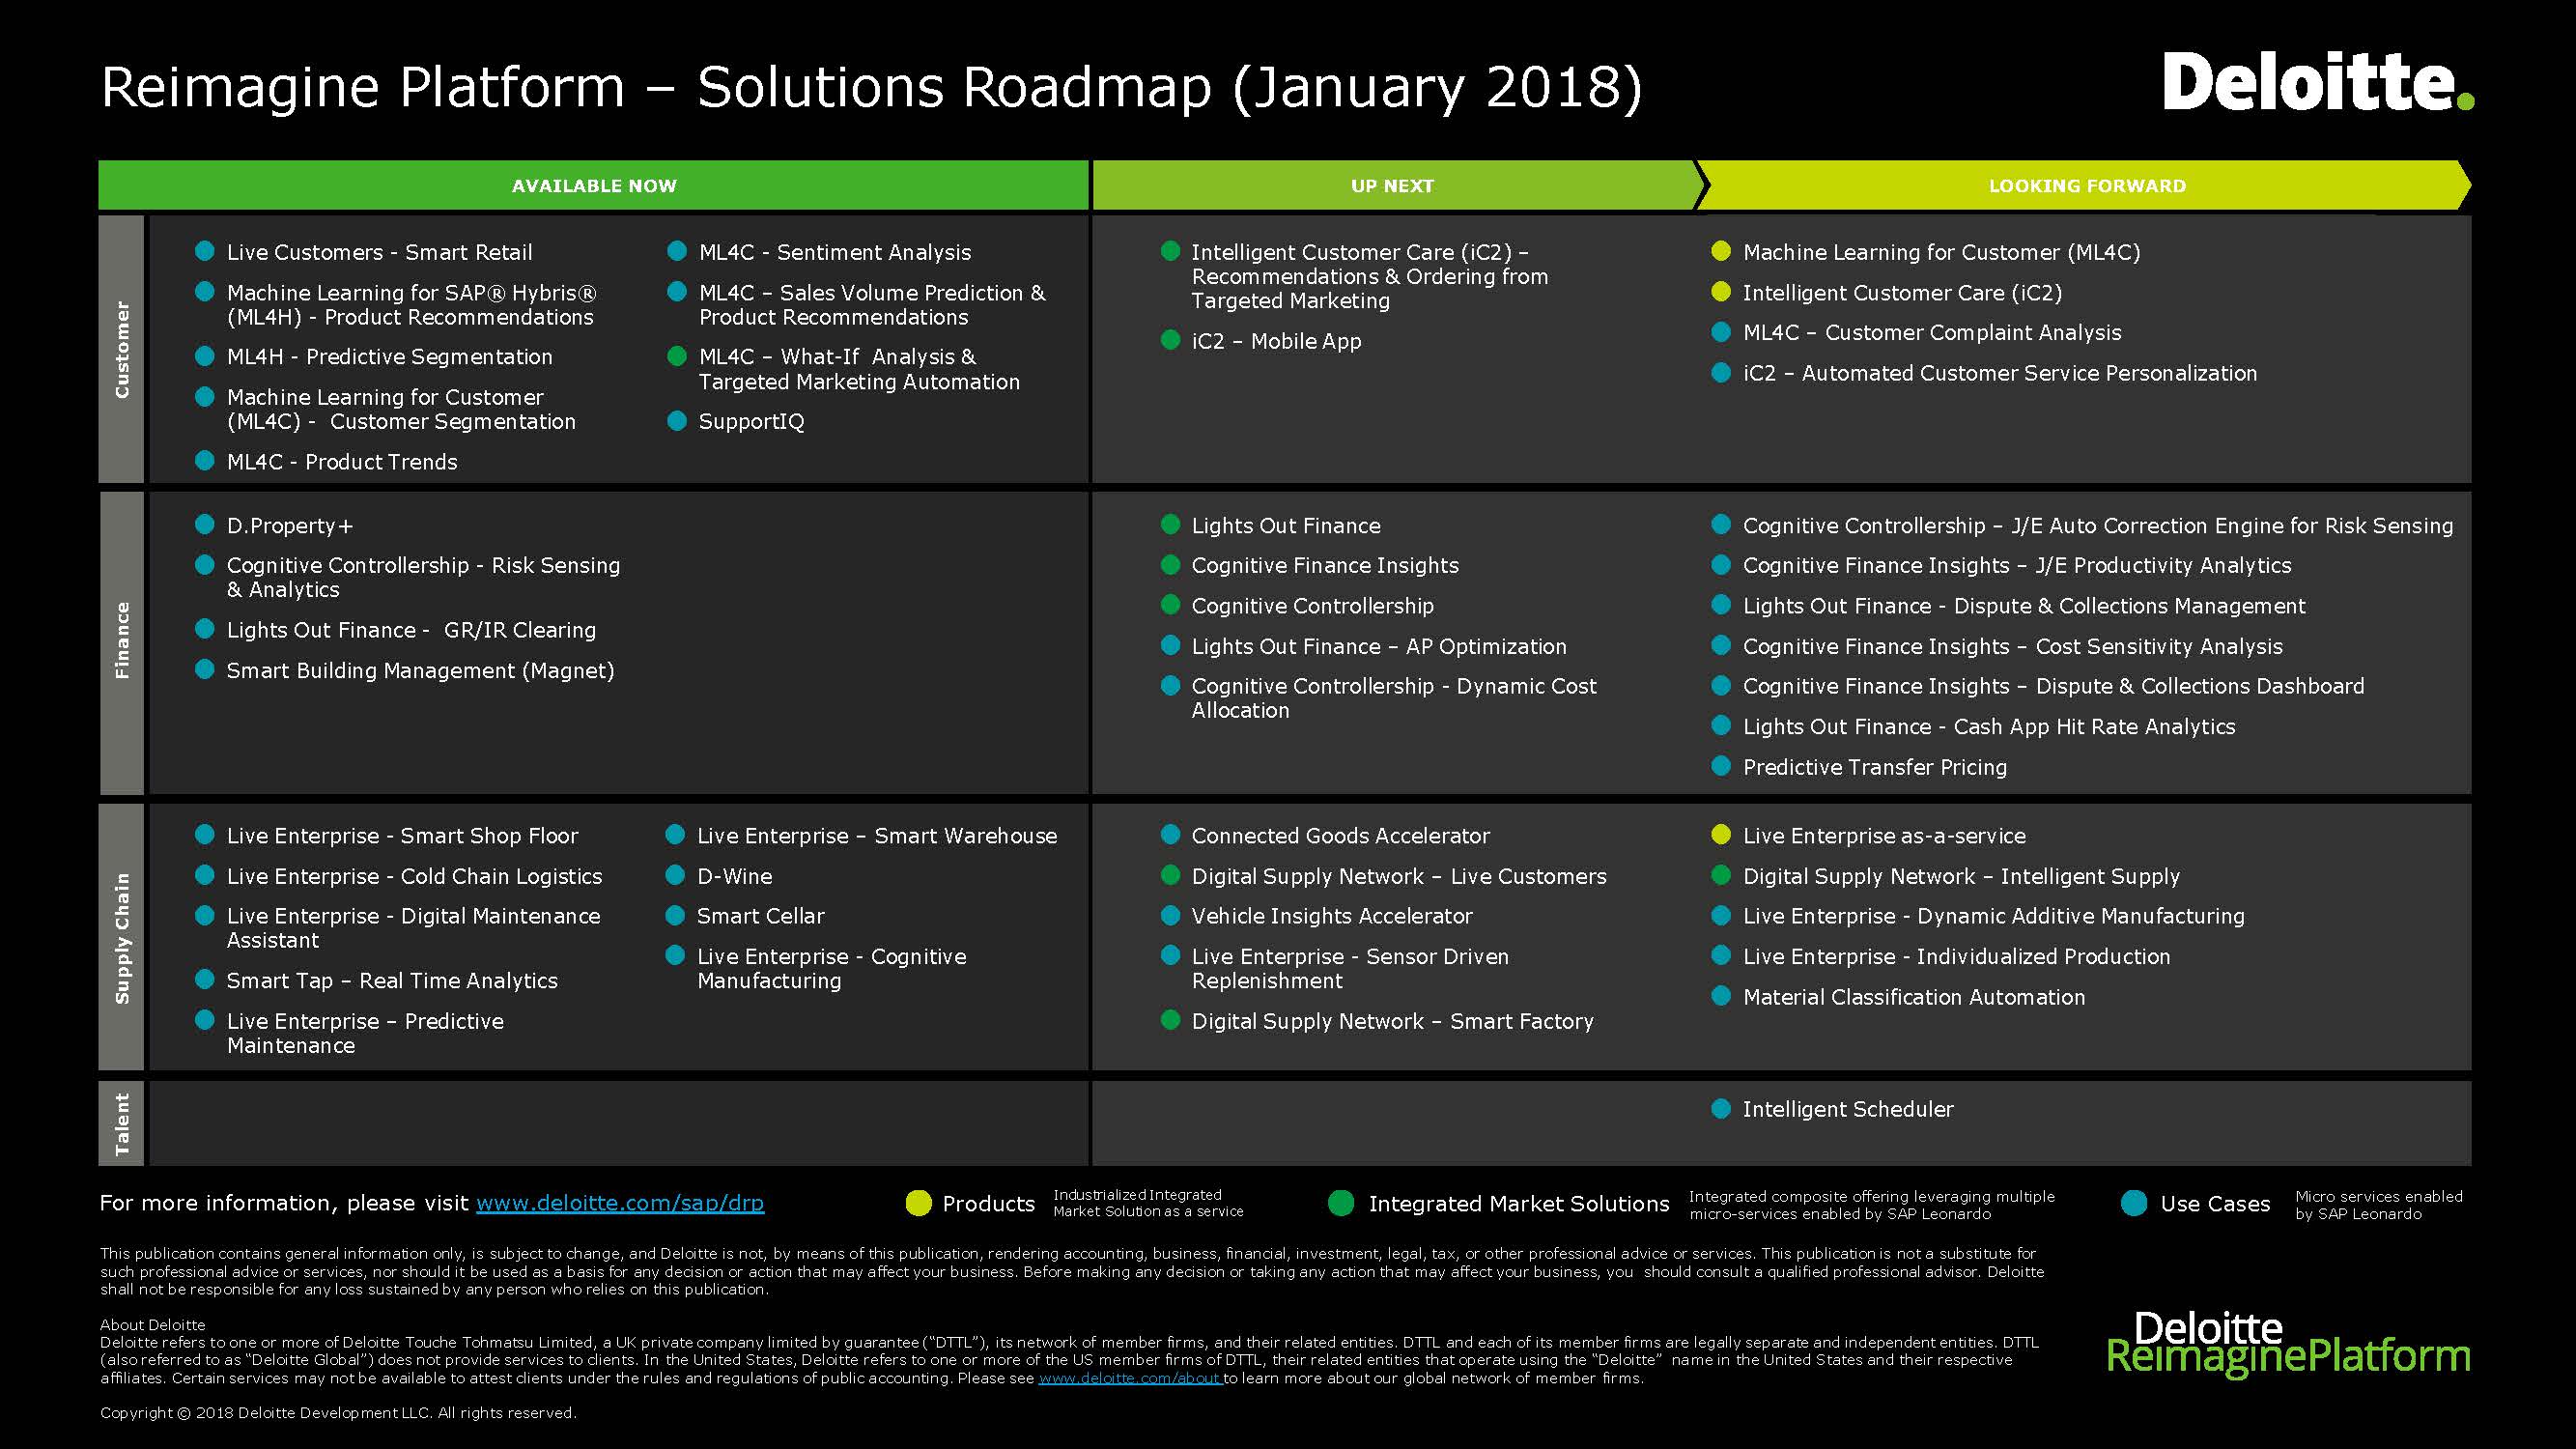Click the Reimagine Platform Solutions Roadmap title
2576x1449 pixels.
871,88
